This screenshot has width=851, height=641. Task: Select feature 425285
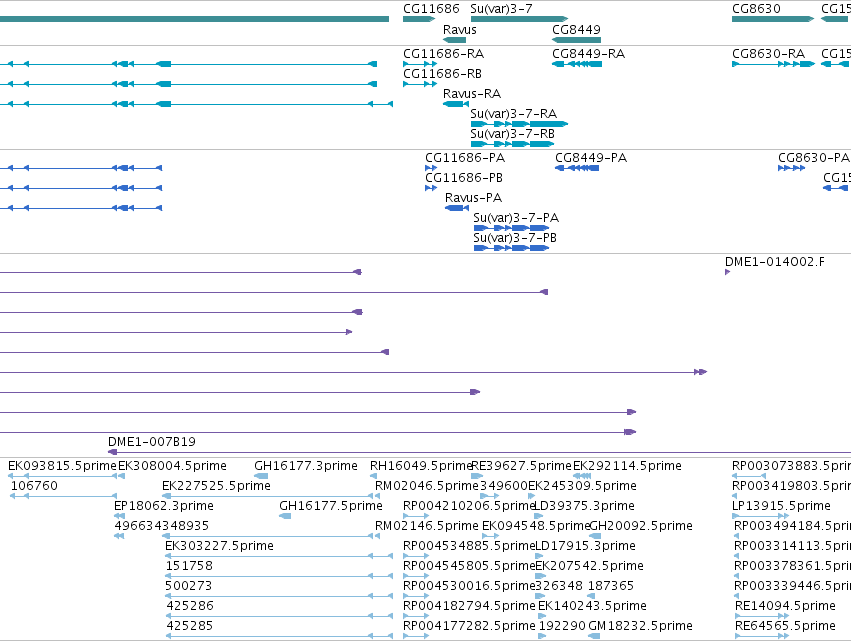point(278,636)
